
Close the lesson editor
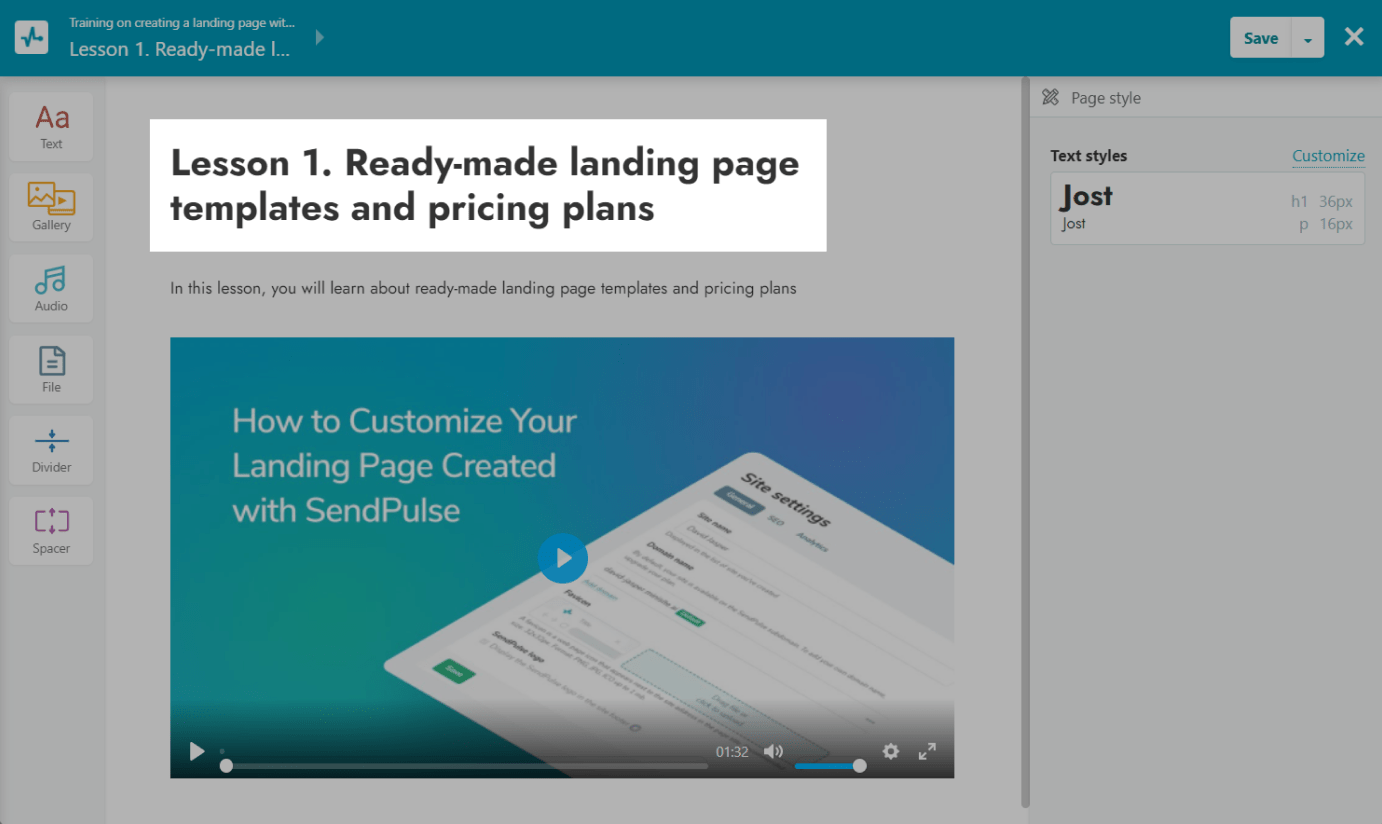1354,37
